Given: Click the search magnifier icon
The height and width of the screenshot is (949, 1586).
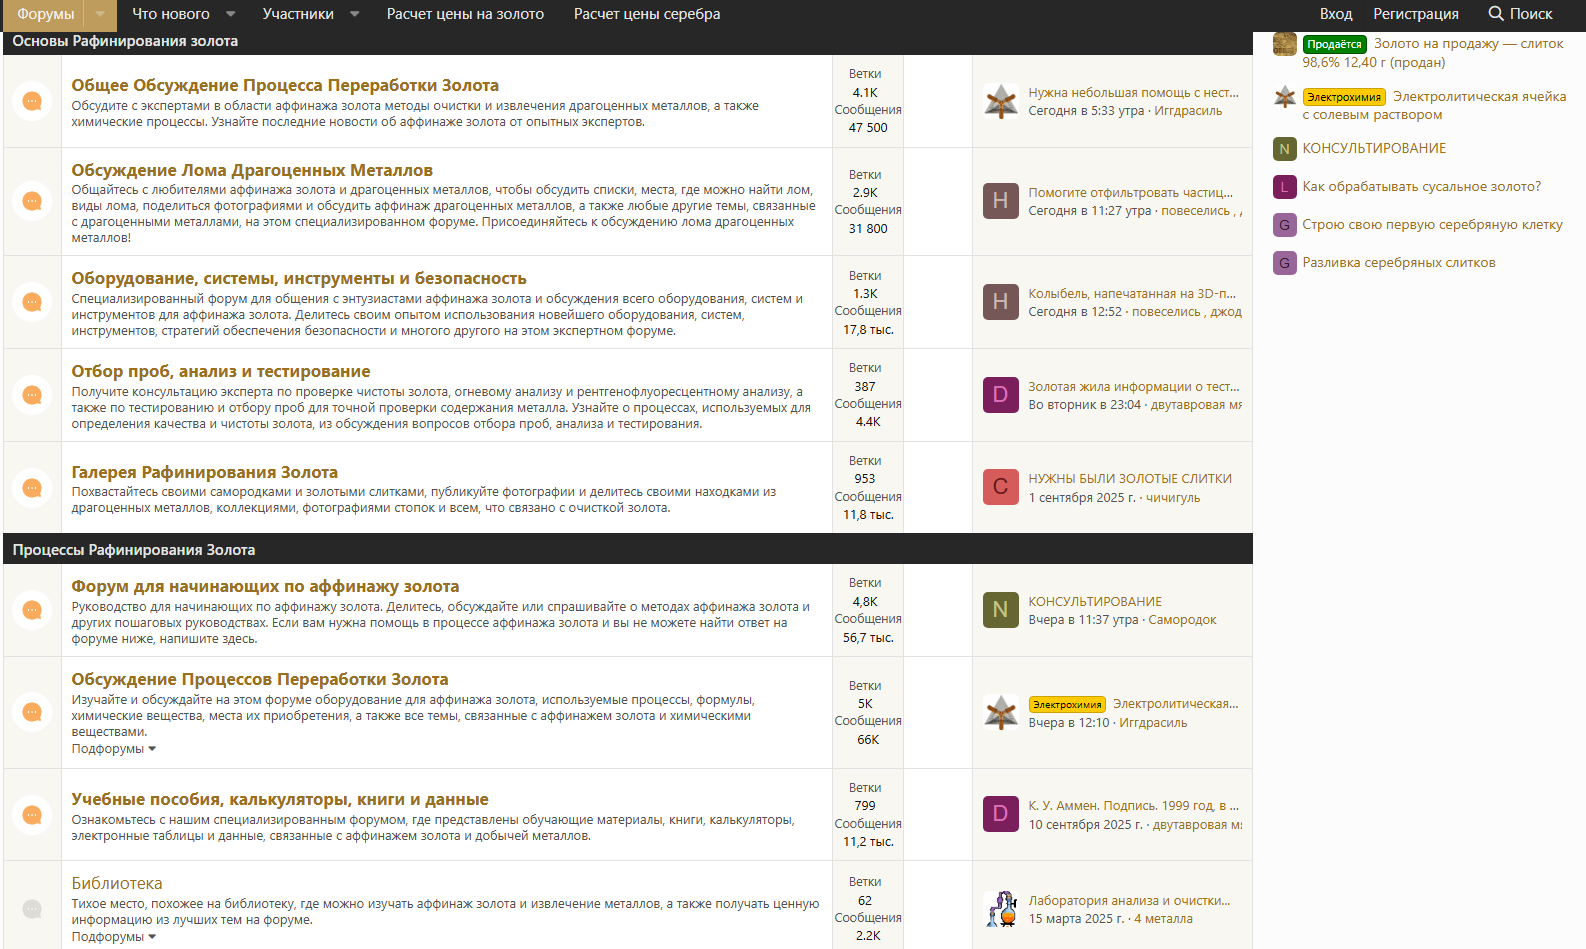Looking at the screenshot, I should coord(1496,14).
